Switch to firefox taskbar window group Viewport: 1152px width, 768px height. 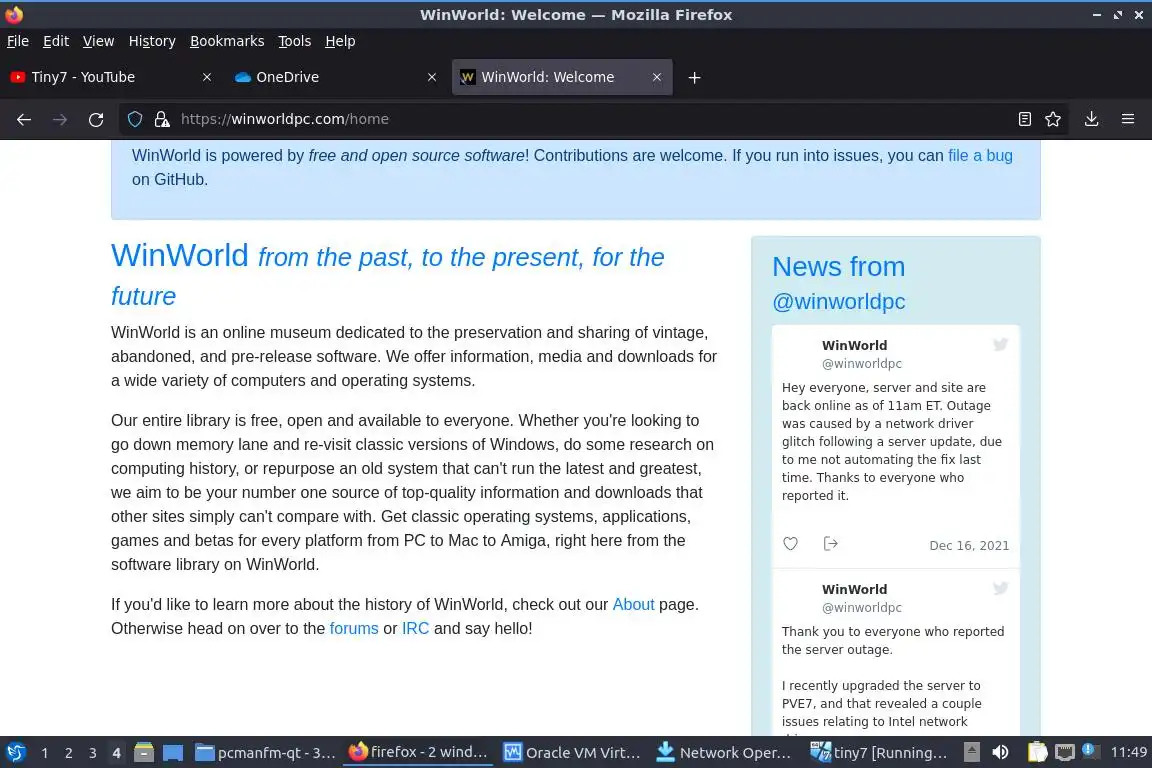418,753
